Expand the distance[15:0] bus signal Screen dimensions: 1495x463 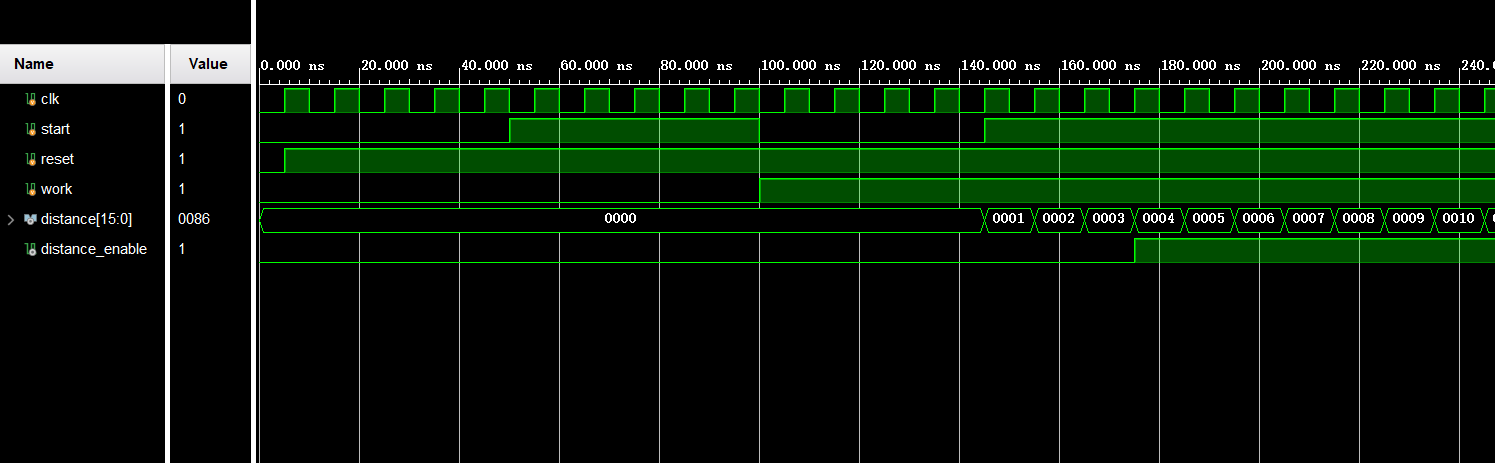pyautogui.click(x=11, y=219)
